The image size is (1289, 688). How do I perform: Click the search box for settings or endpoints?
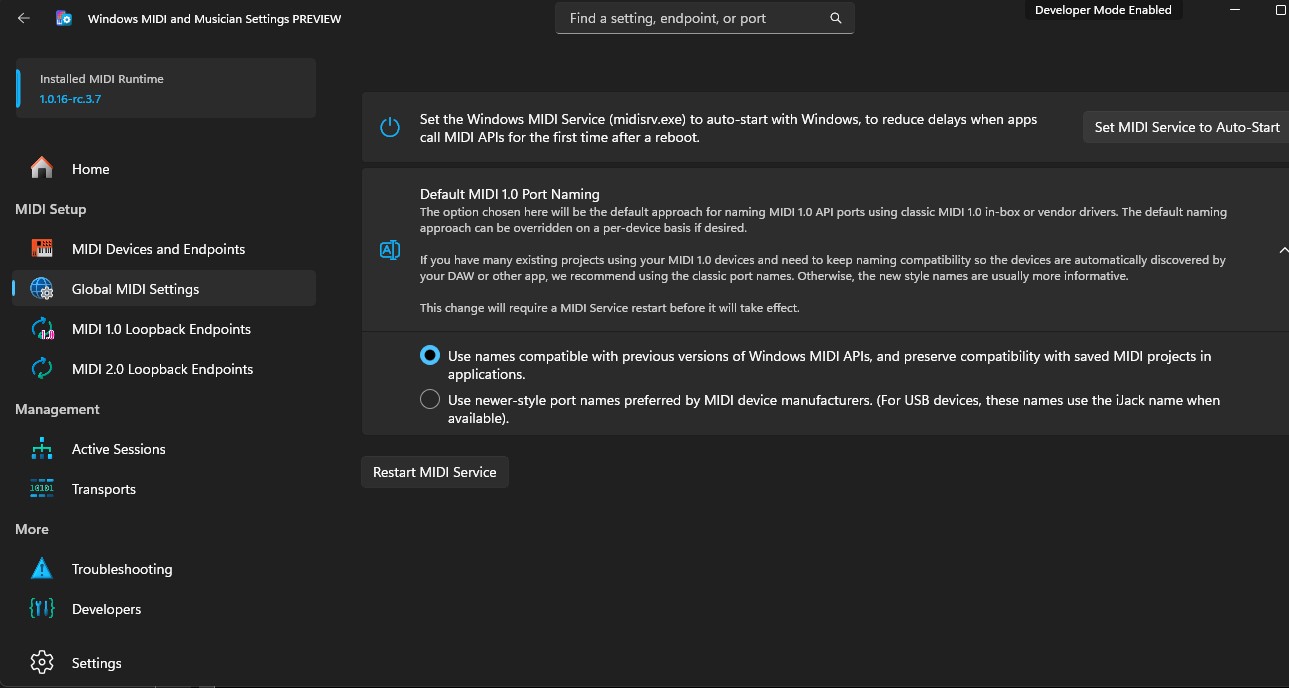pyautogui.click(x=690, y=18)
